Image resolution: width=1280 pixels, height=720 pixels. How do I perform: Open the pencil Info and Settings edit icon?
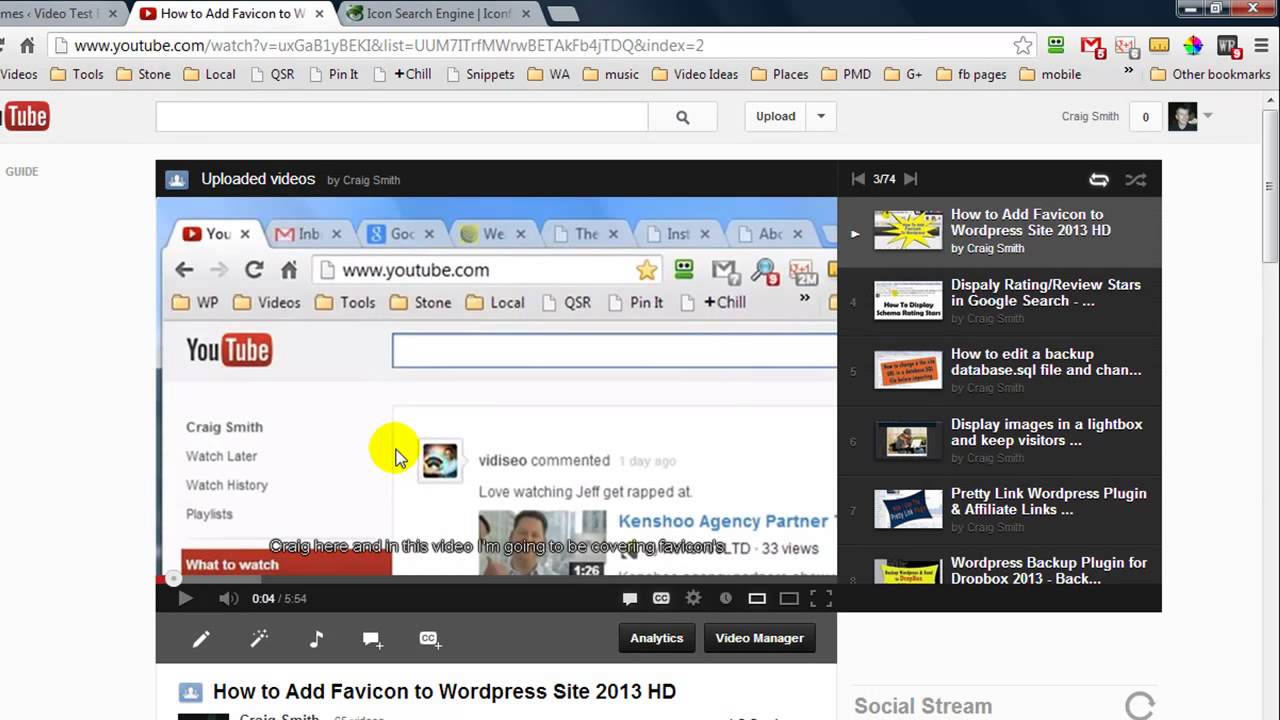pyautogui.click(x=201, y=639)
